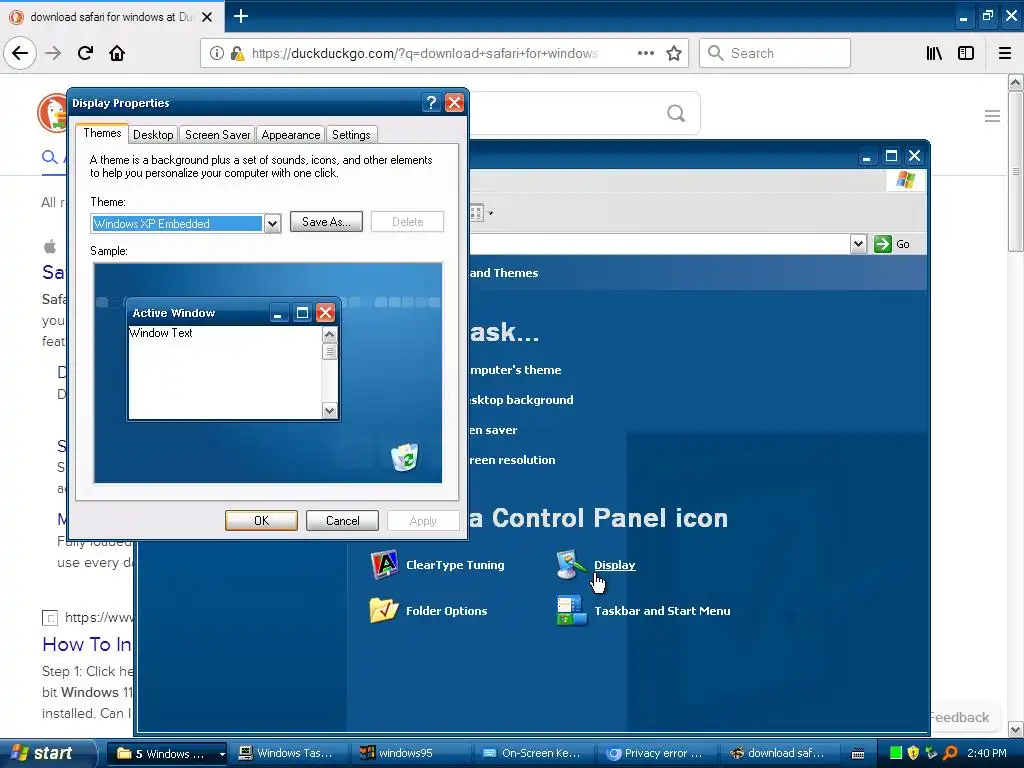Click Cancel in Display Properties

tap(342, 520)
